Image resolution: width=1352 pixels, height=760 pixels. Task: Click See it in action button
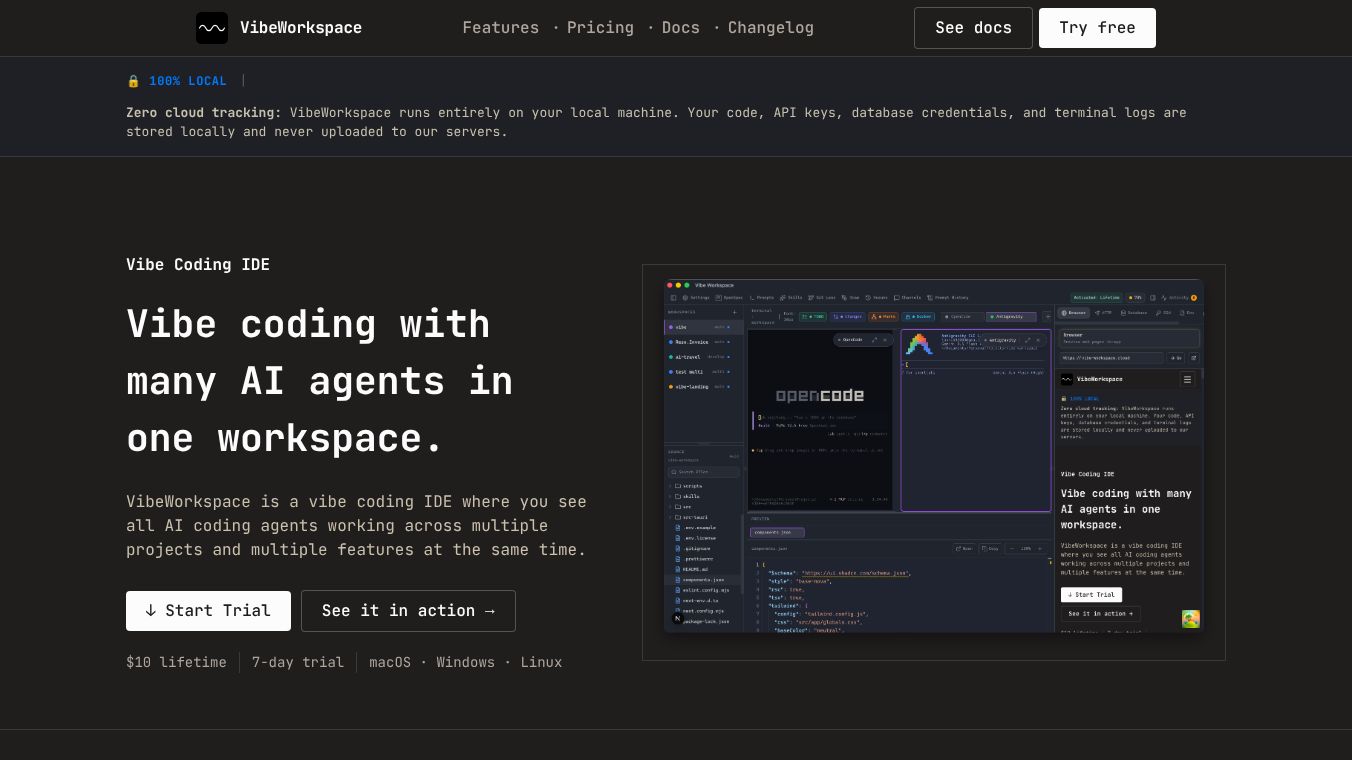(x=408, y=611)
